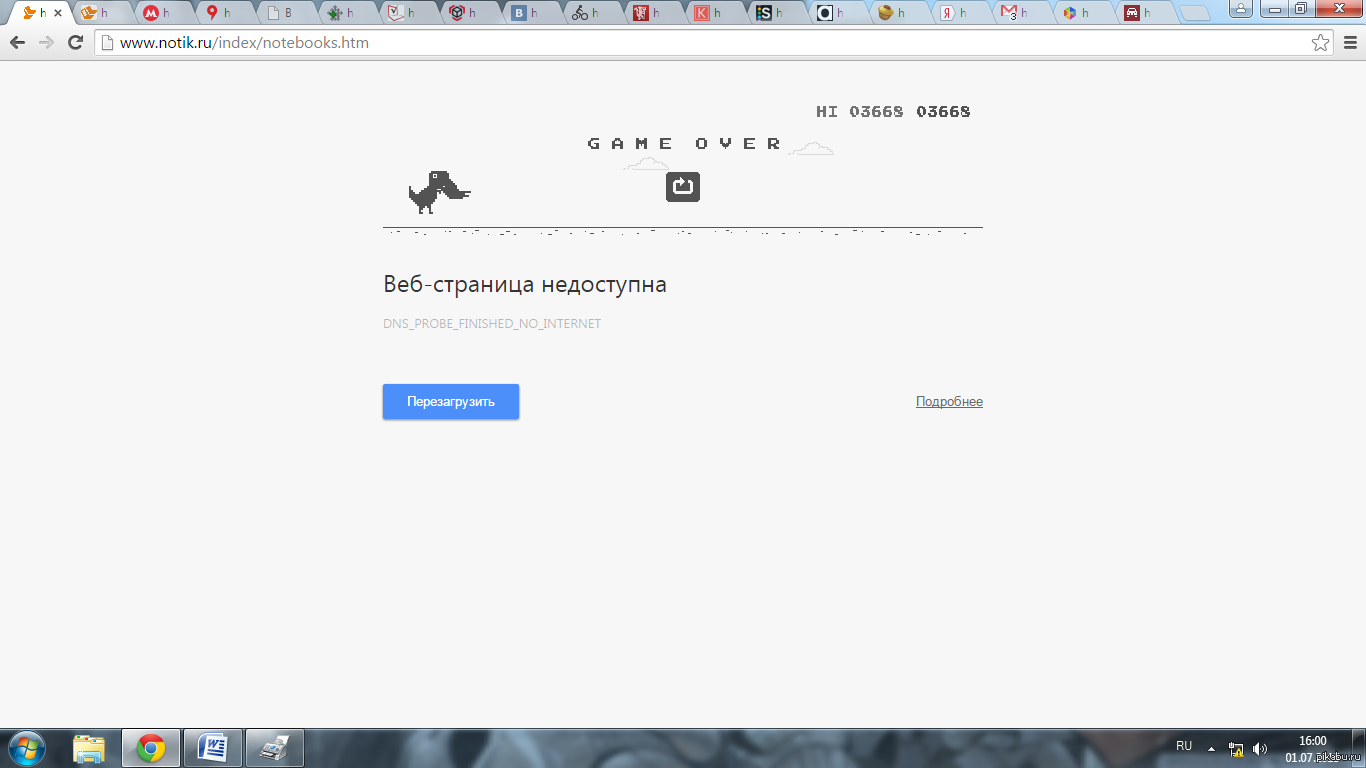The width and height of the screenshot is (1366, 768).
Task: Bookmark this page with the star icon
Action: click(x=1320, y=43)
